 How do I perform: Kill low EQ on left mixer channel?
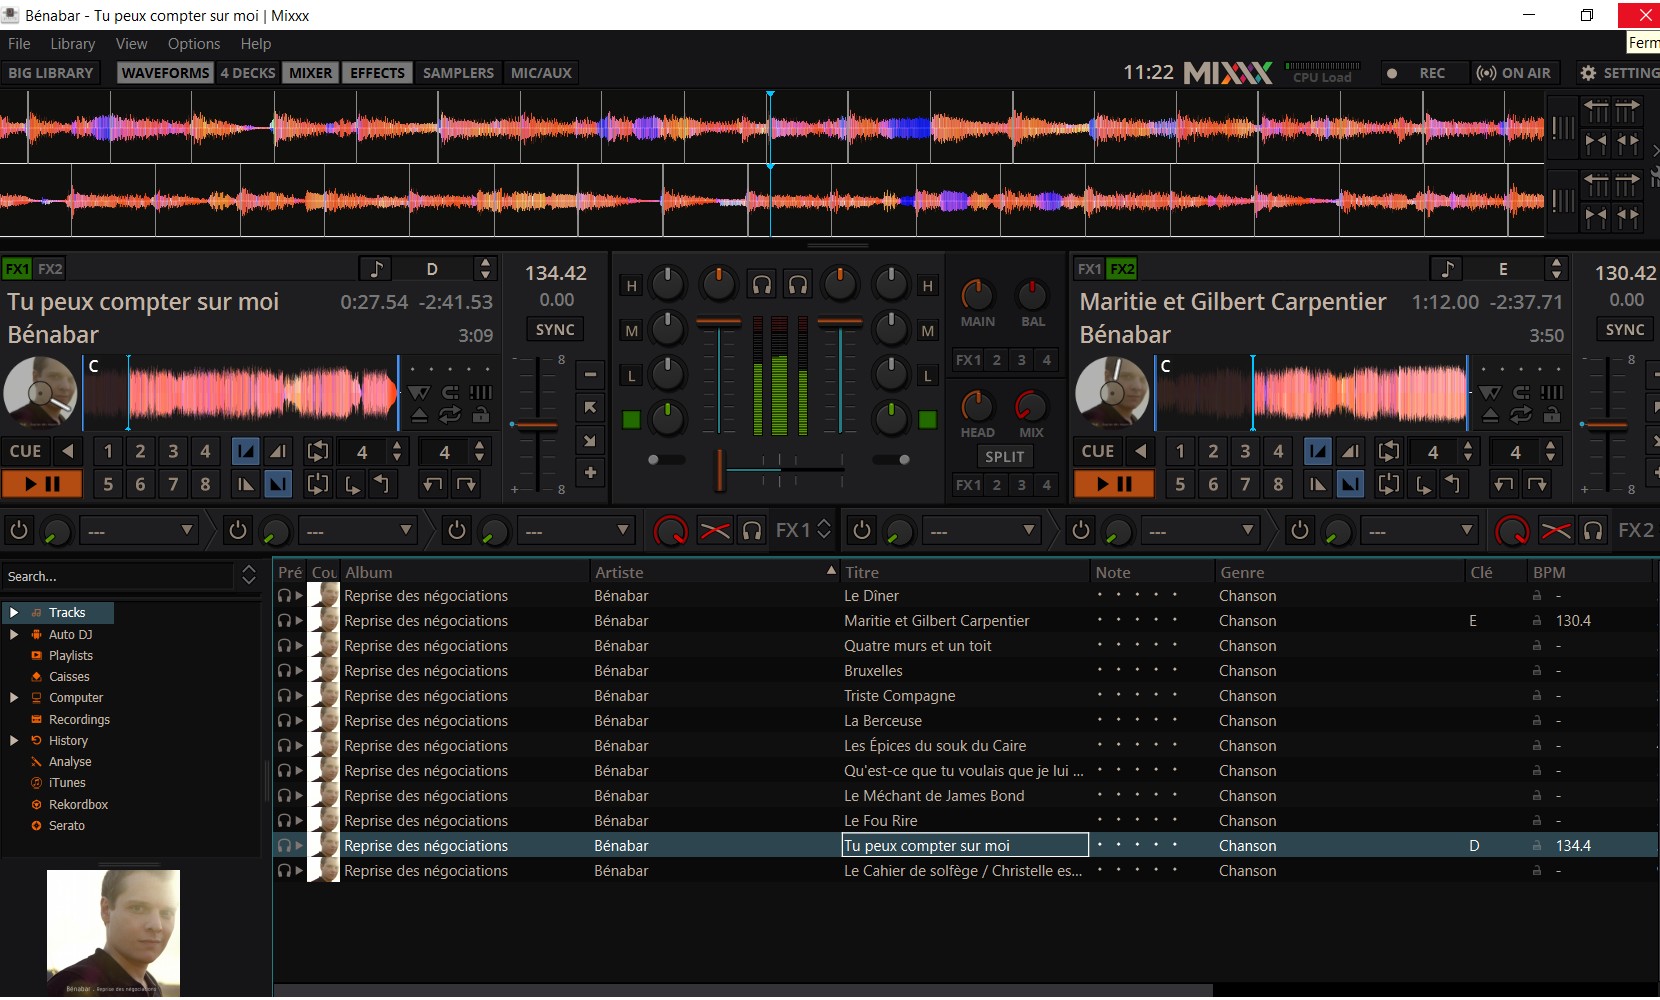tap(631, 376)
